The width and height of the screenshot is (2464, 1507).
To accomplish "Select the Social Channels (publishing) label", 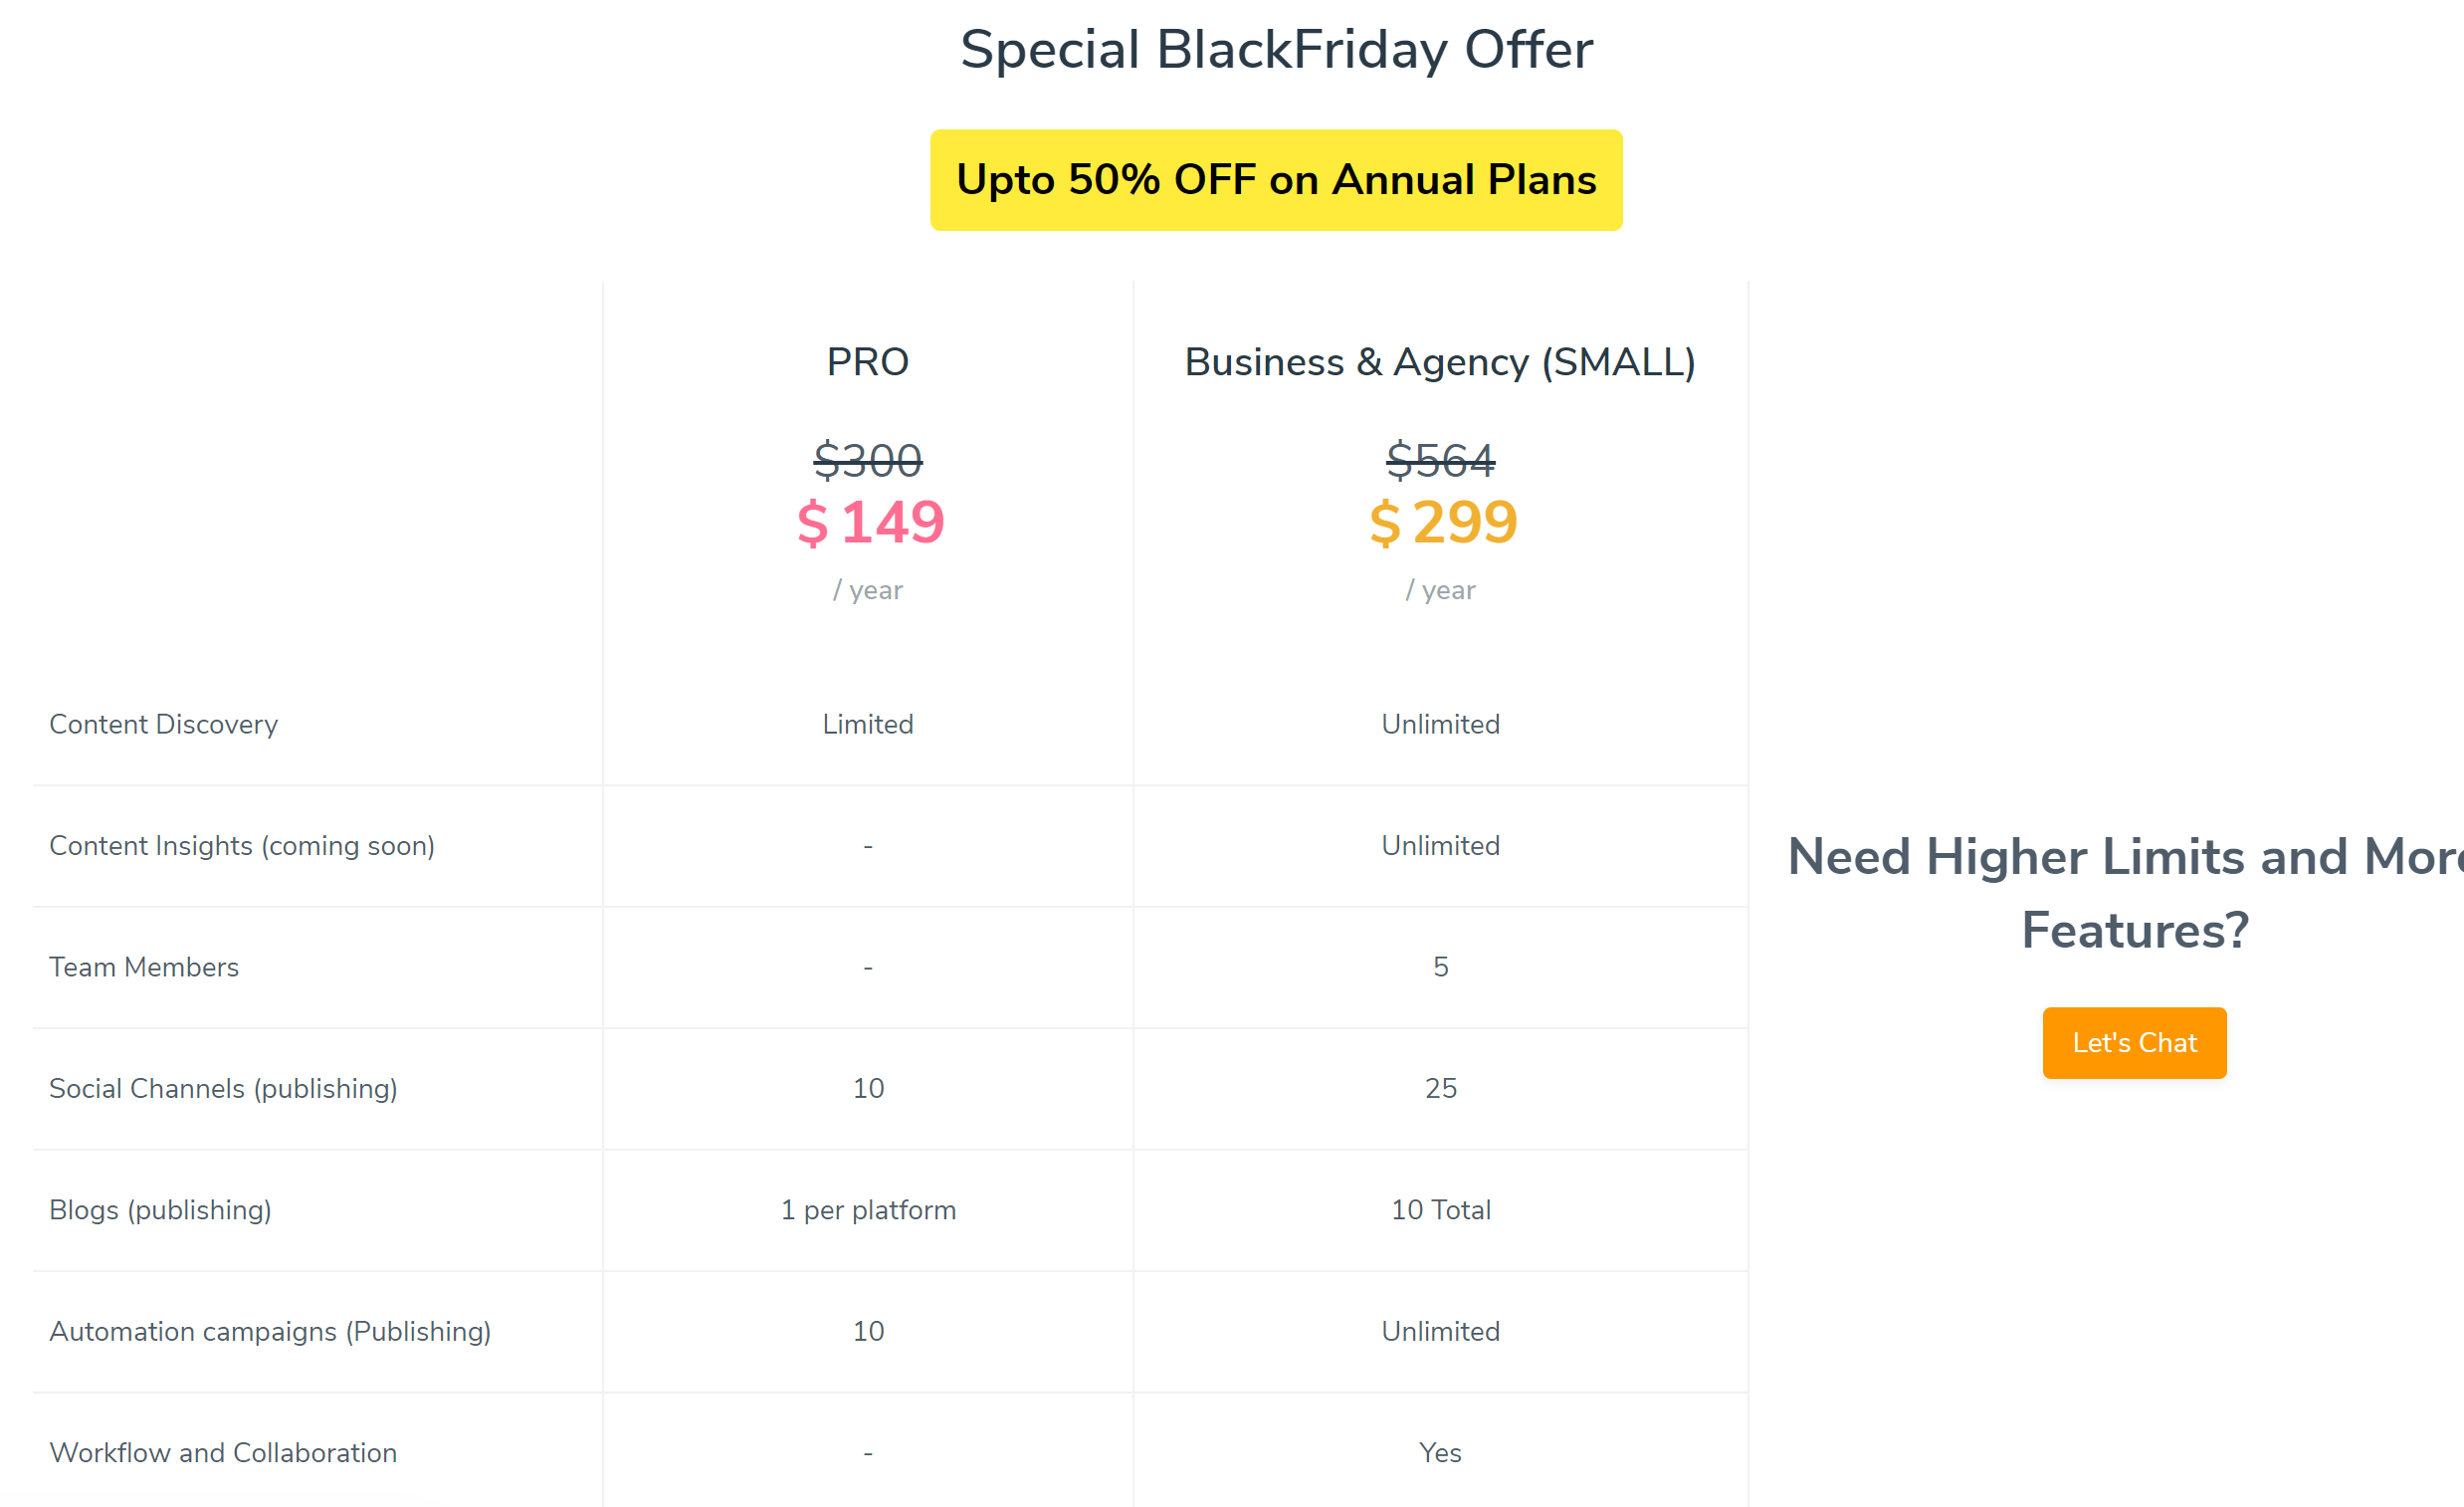I will point(223,1088).
